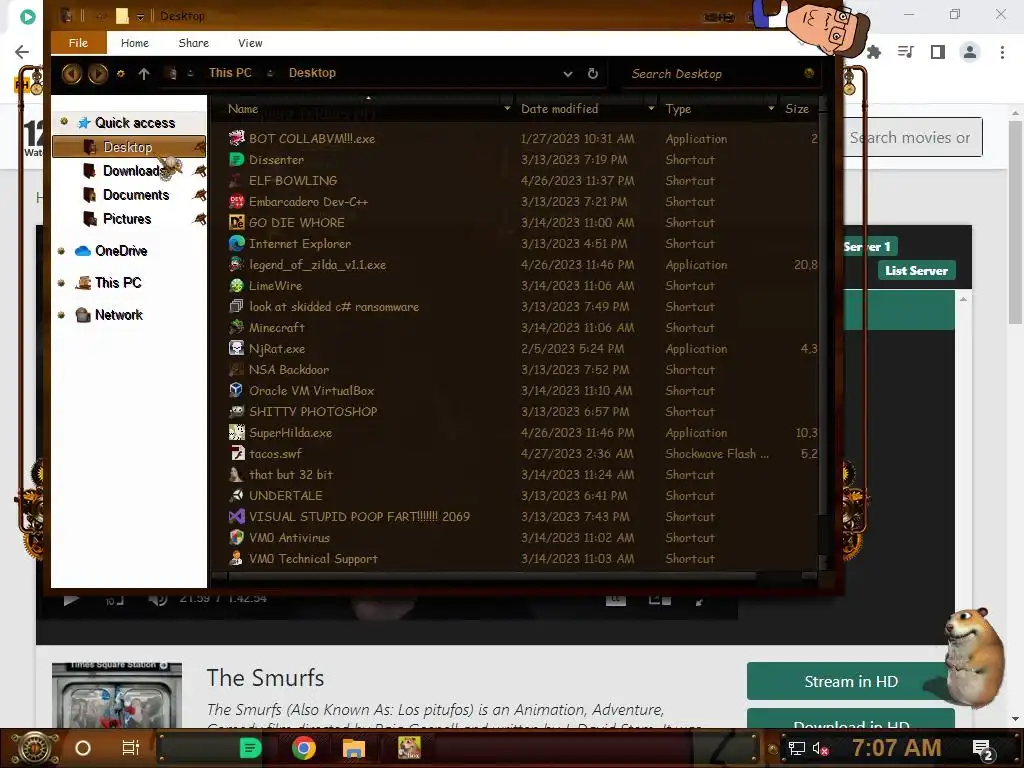The height and width of the screenshot is (768, 1024).
Task: Expand the This PC tree node
Action: point(61,283)
